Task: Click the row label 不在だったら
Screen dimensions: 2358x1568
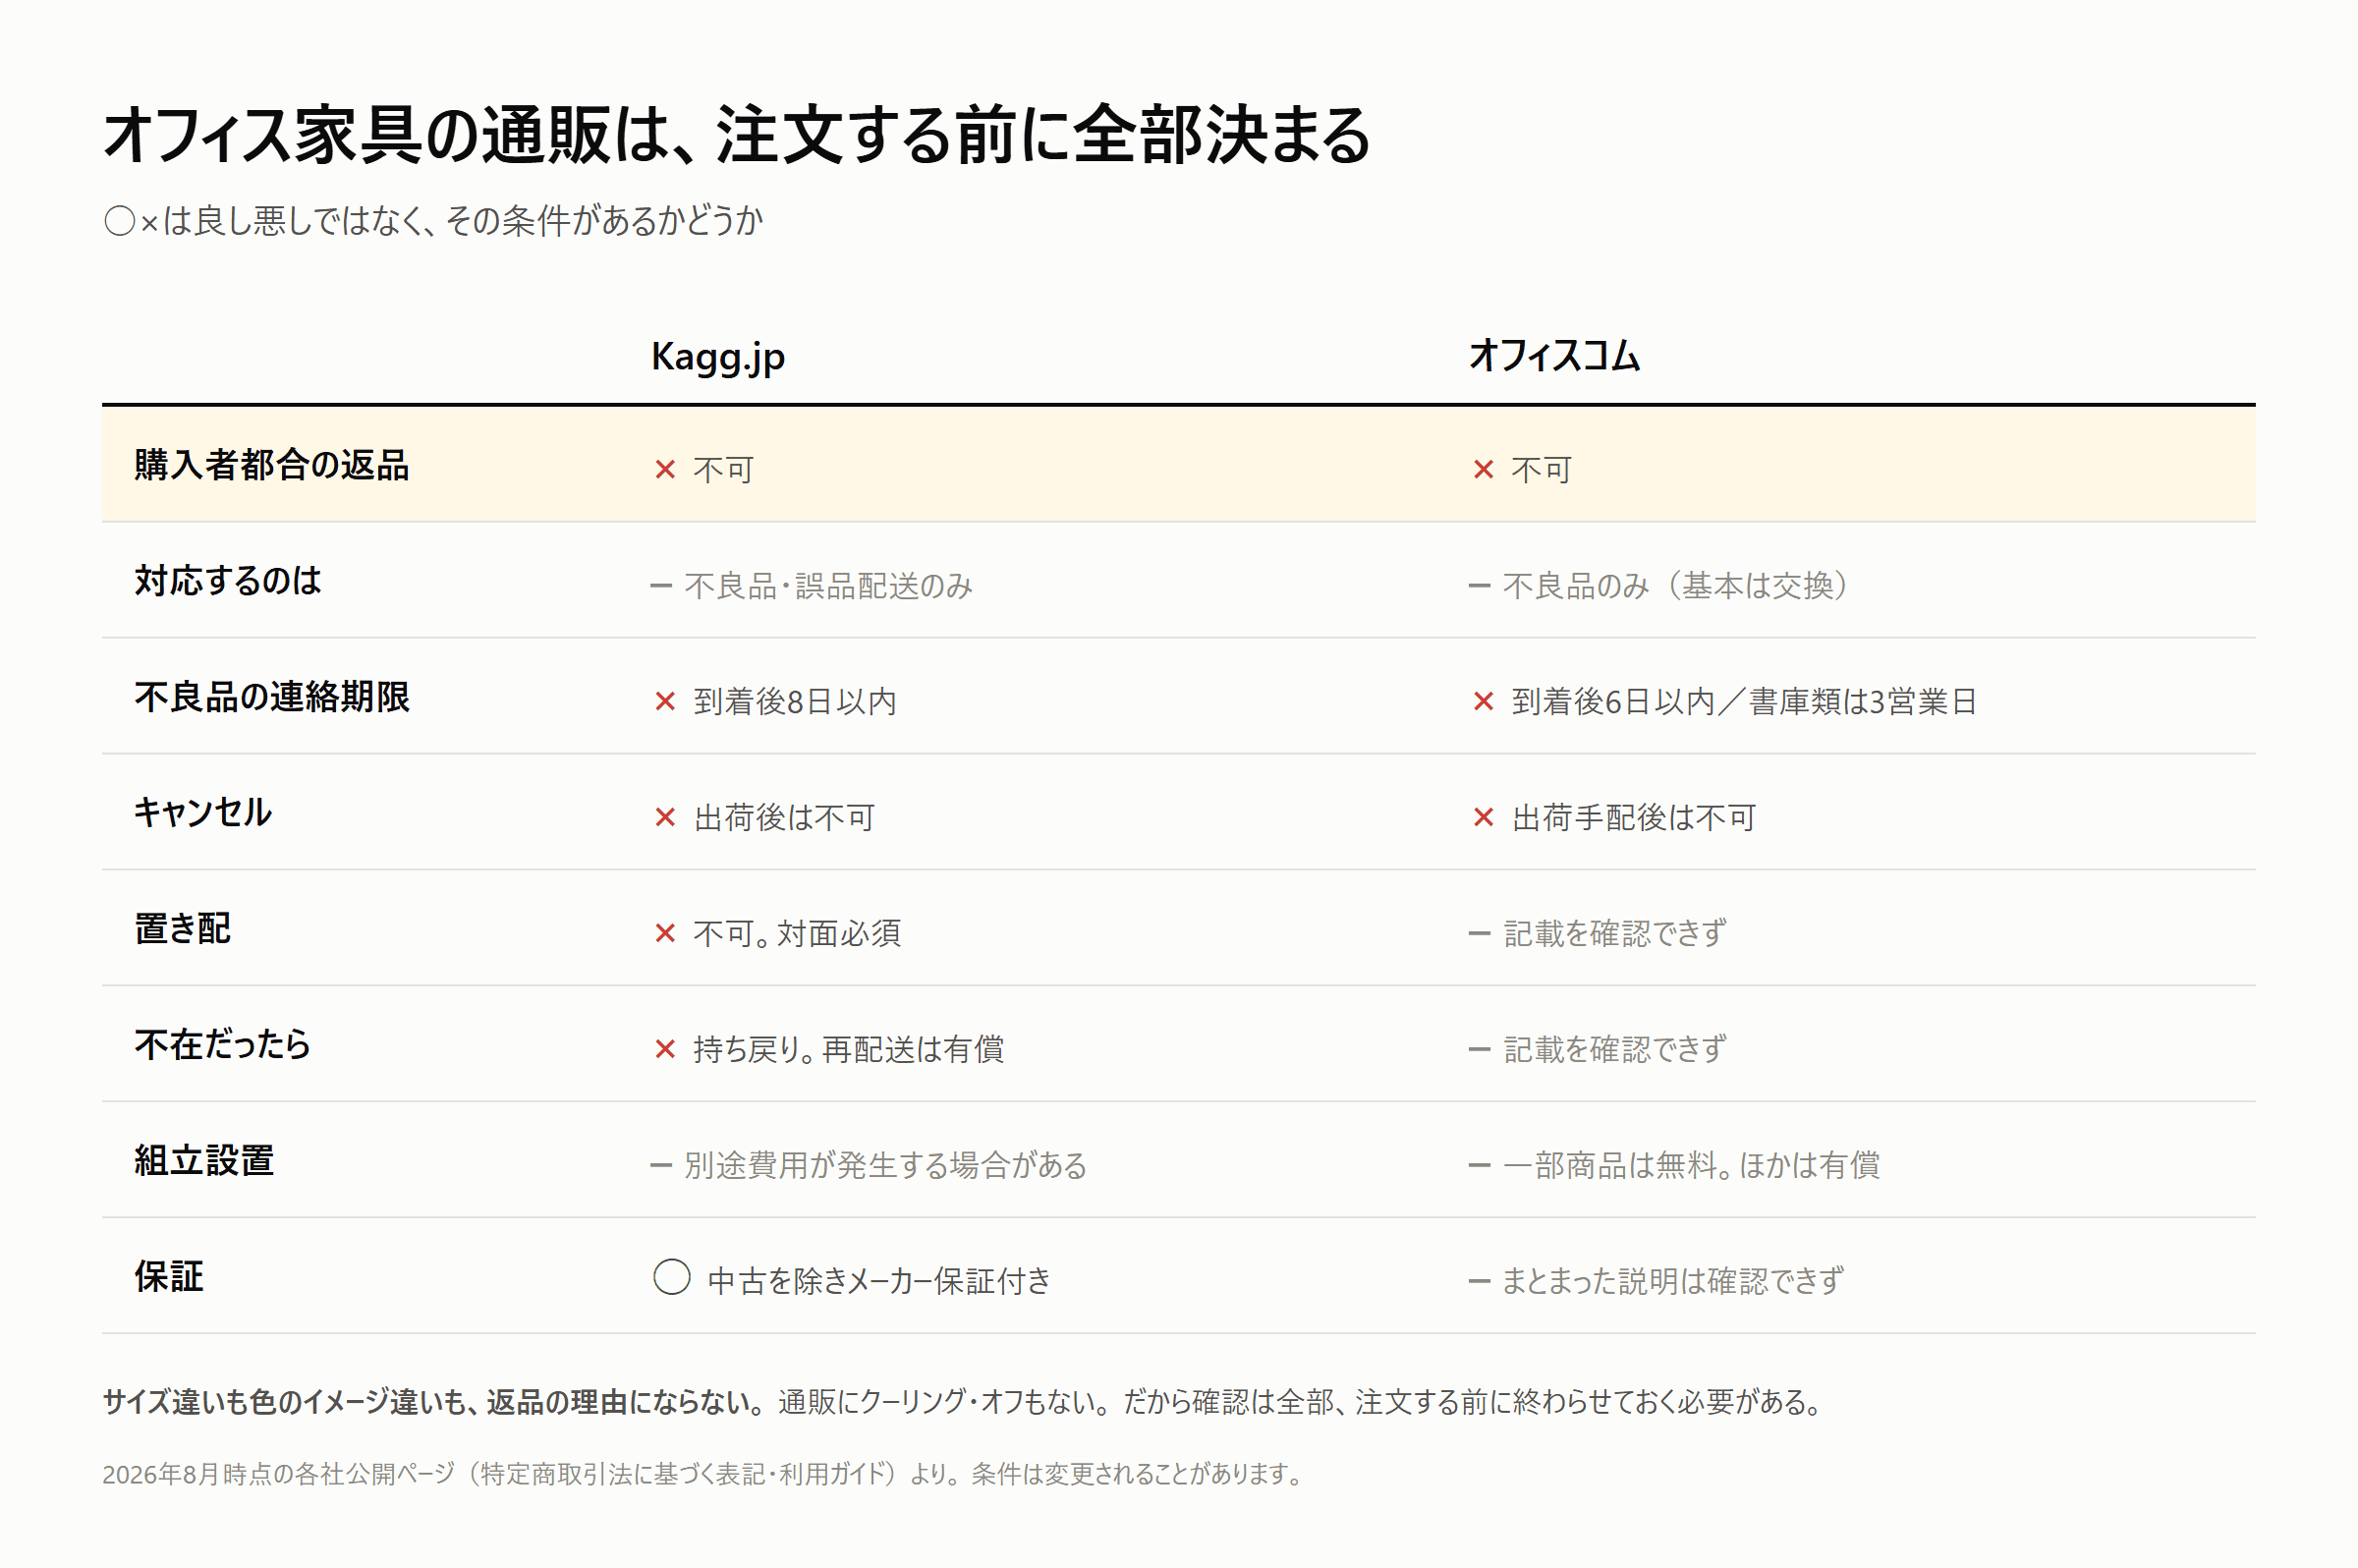Action: click(223, 1044)
